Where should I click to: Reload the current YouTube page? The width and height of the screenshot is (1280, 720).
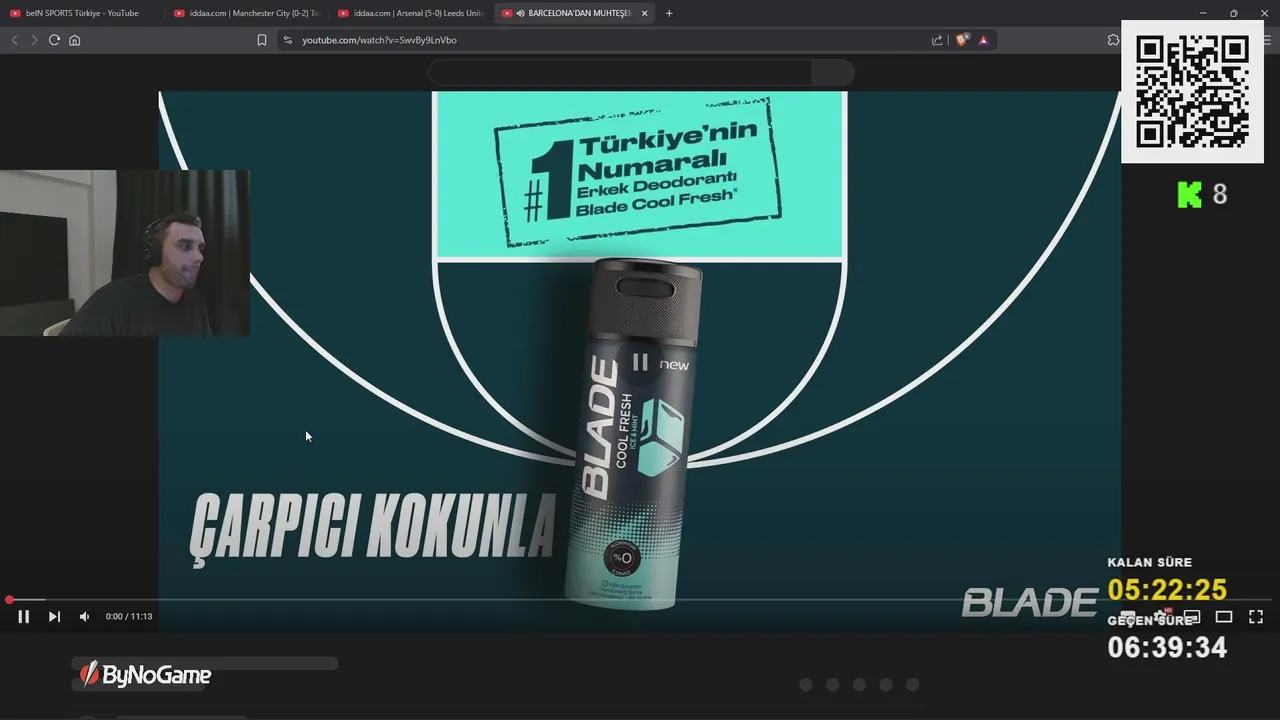click(54, 40)
